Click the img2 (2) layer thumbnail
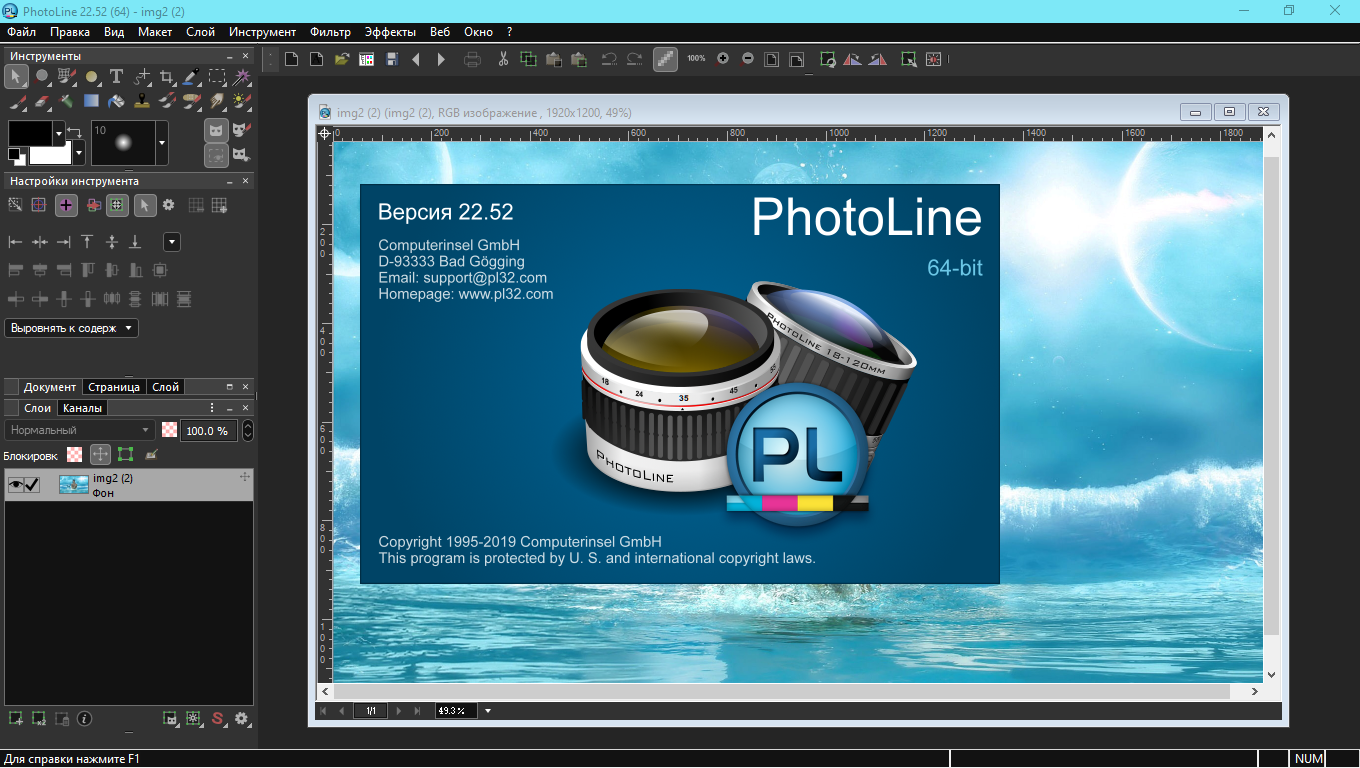The image size is (1360, 768). point(73,485)
